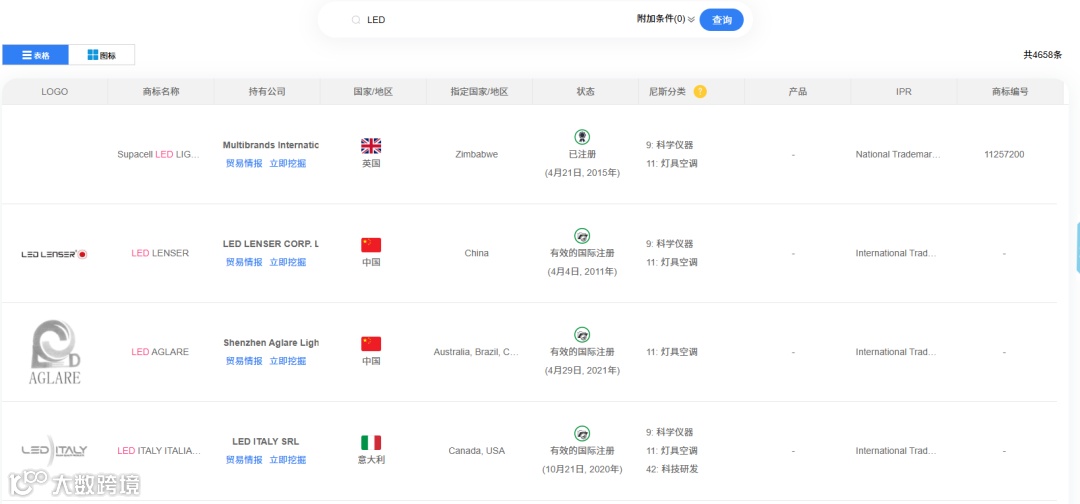This screenshot has width=1080, height=504.
Task: Click the registered badge icon in Supacell row
Action: click(x=582, y=137)
